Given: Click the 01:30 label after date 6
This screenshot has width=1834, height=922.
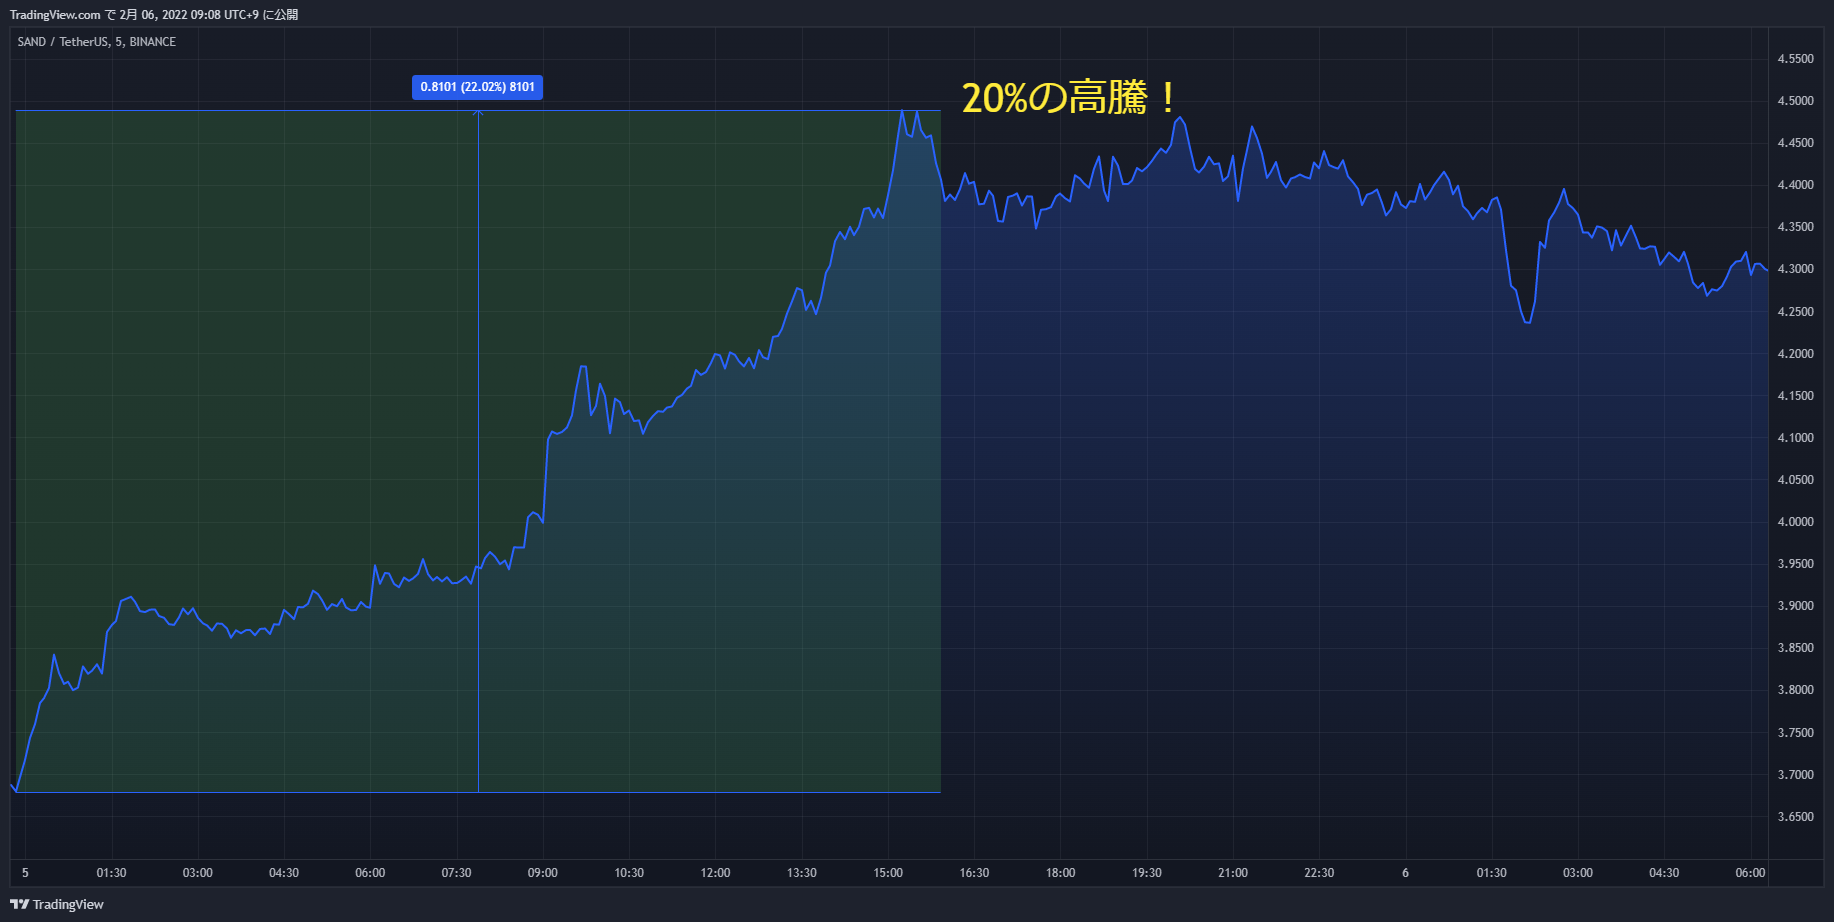Looking at the screenshot, I should [x=1492, y=873].
